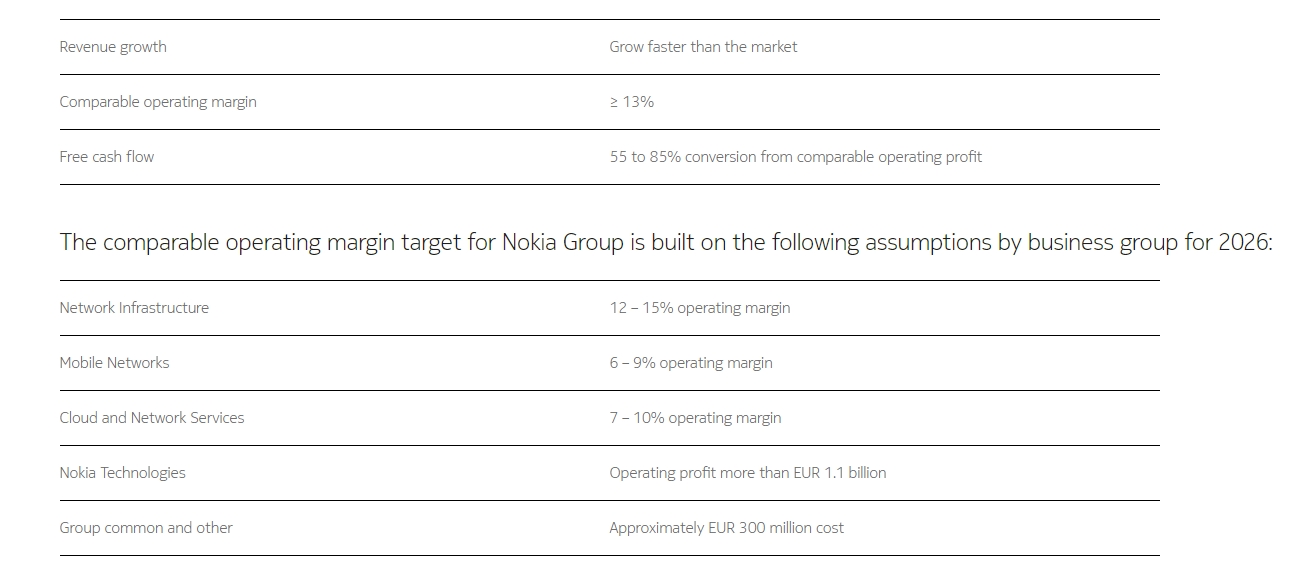The width and height of the screenshot is (1298, 582).
Task: Click the Free cash flow label
Action: pos(107,157)
